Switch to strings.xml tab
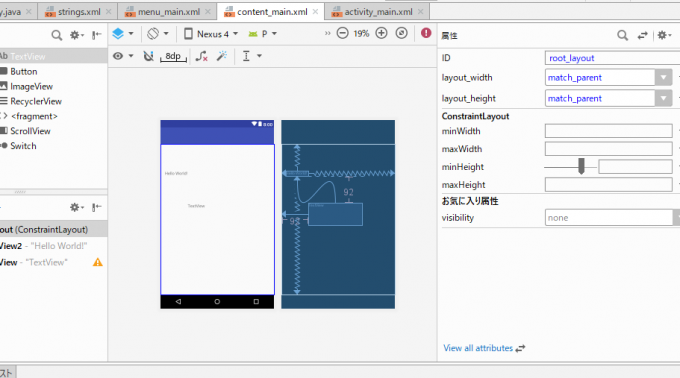 [x=78, y=12]
